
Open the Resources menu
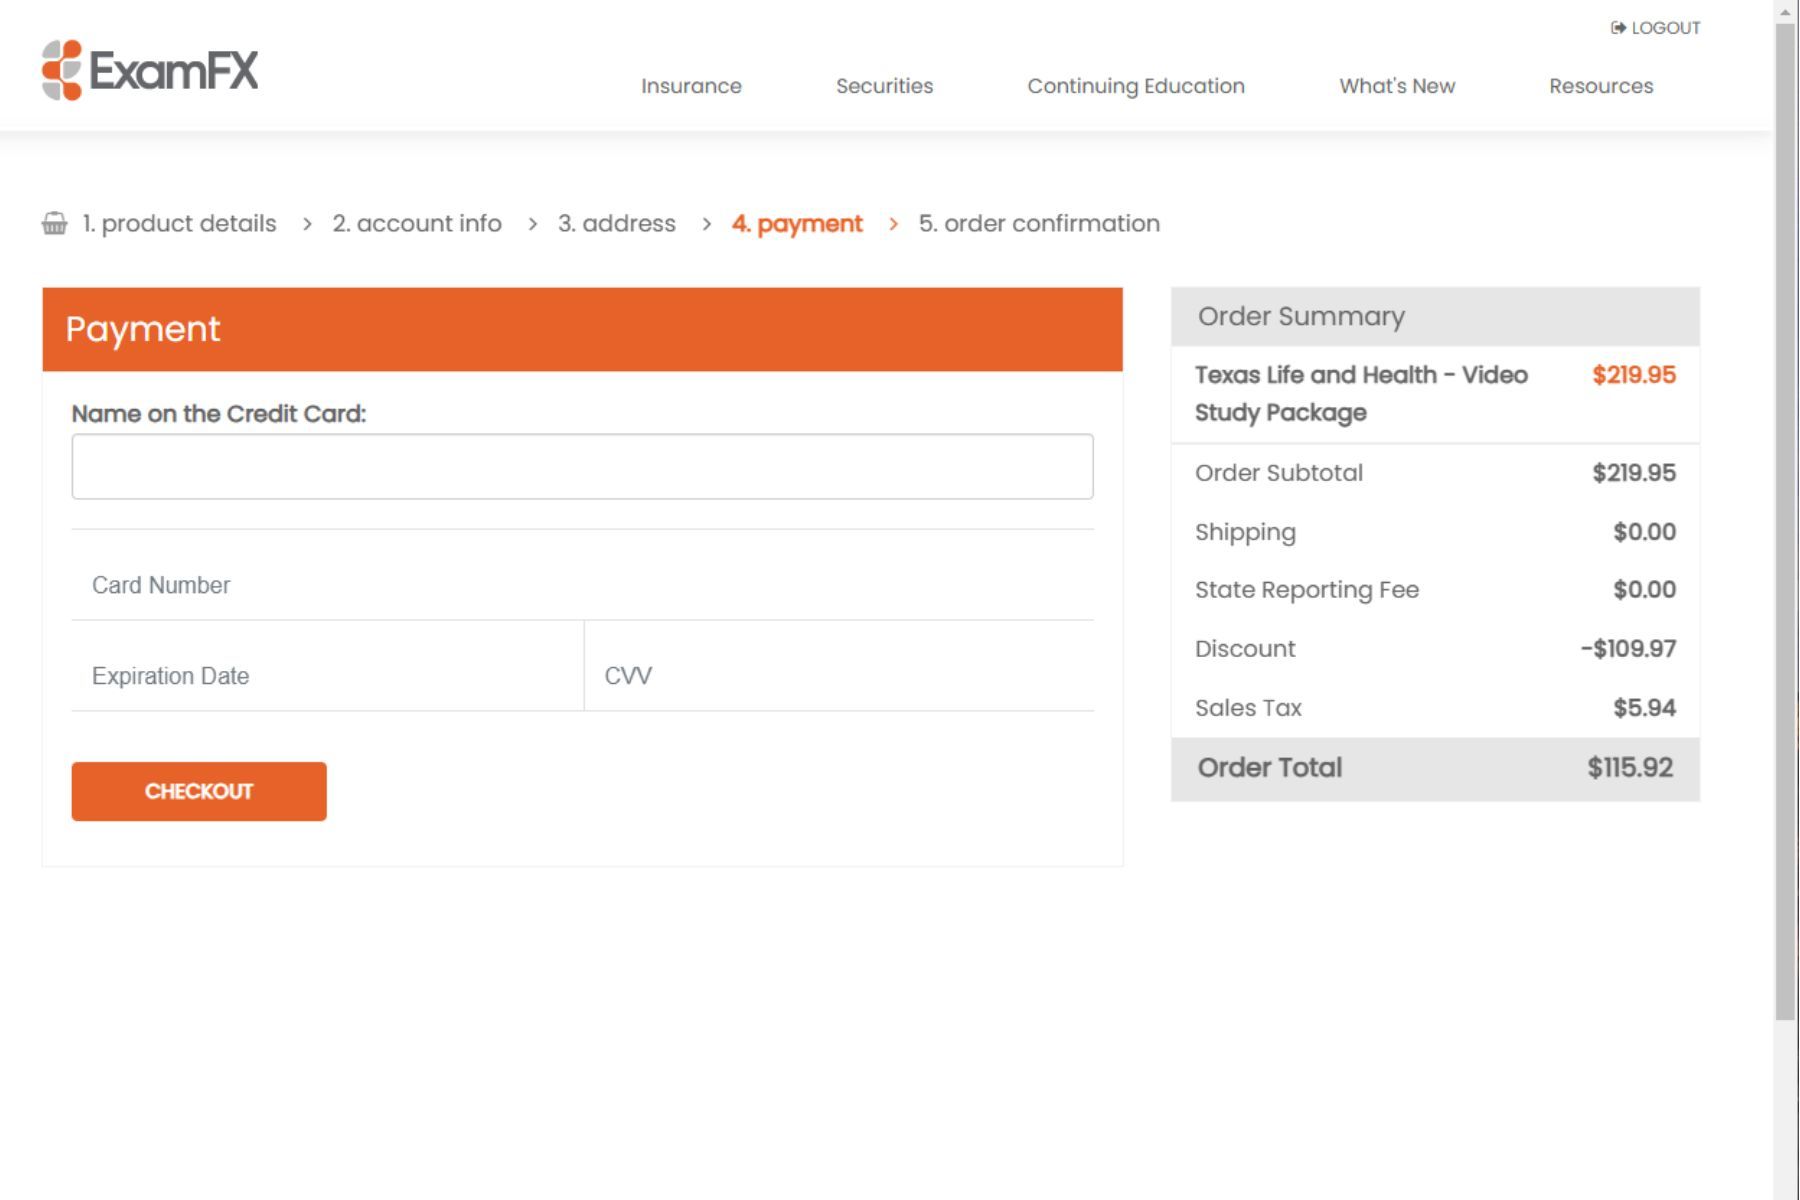[1601, 86]
